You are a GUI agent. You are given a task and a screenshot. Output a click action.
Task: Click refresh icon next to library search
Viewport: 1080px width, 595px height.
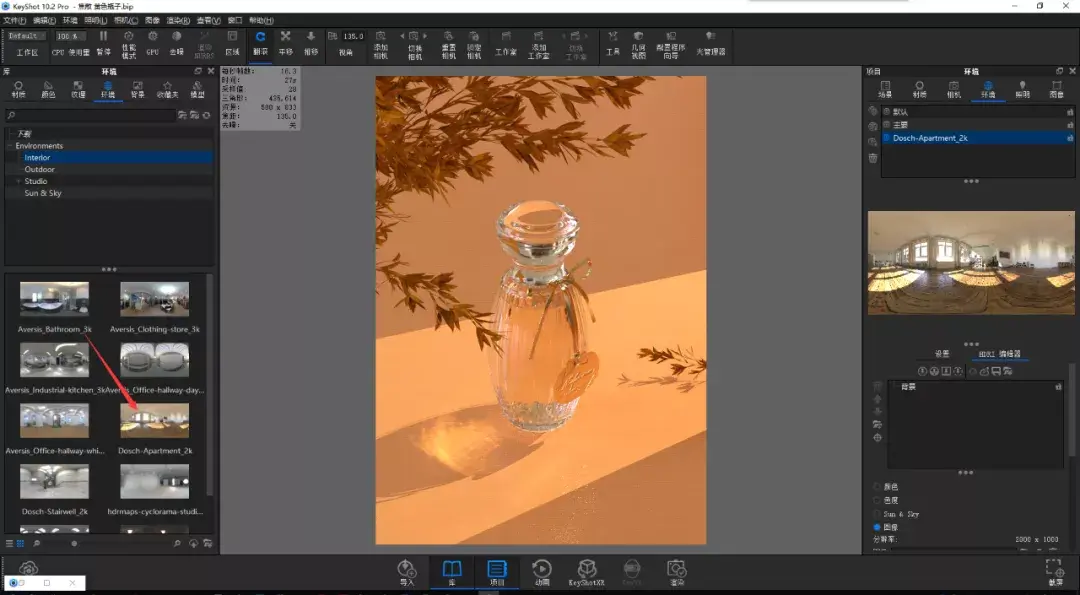click(207, 115)
